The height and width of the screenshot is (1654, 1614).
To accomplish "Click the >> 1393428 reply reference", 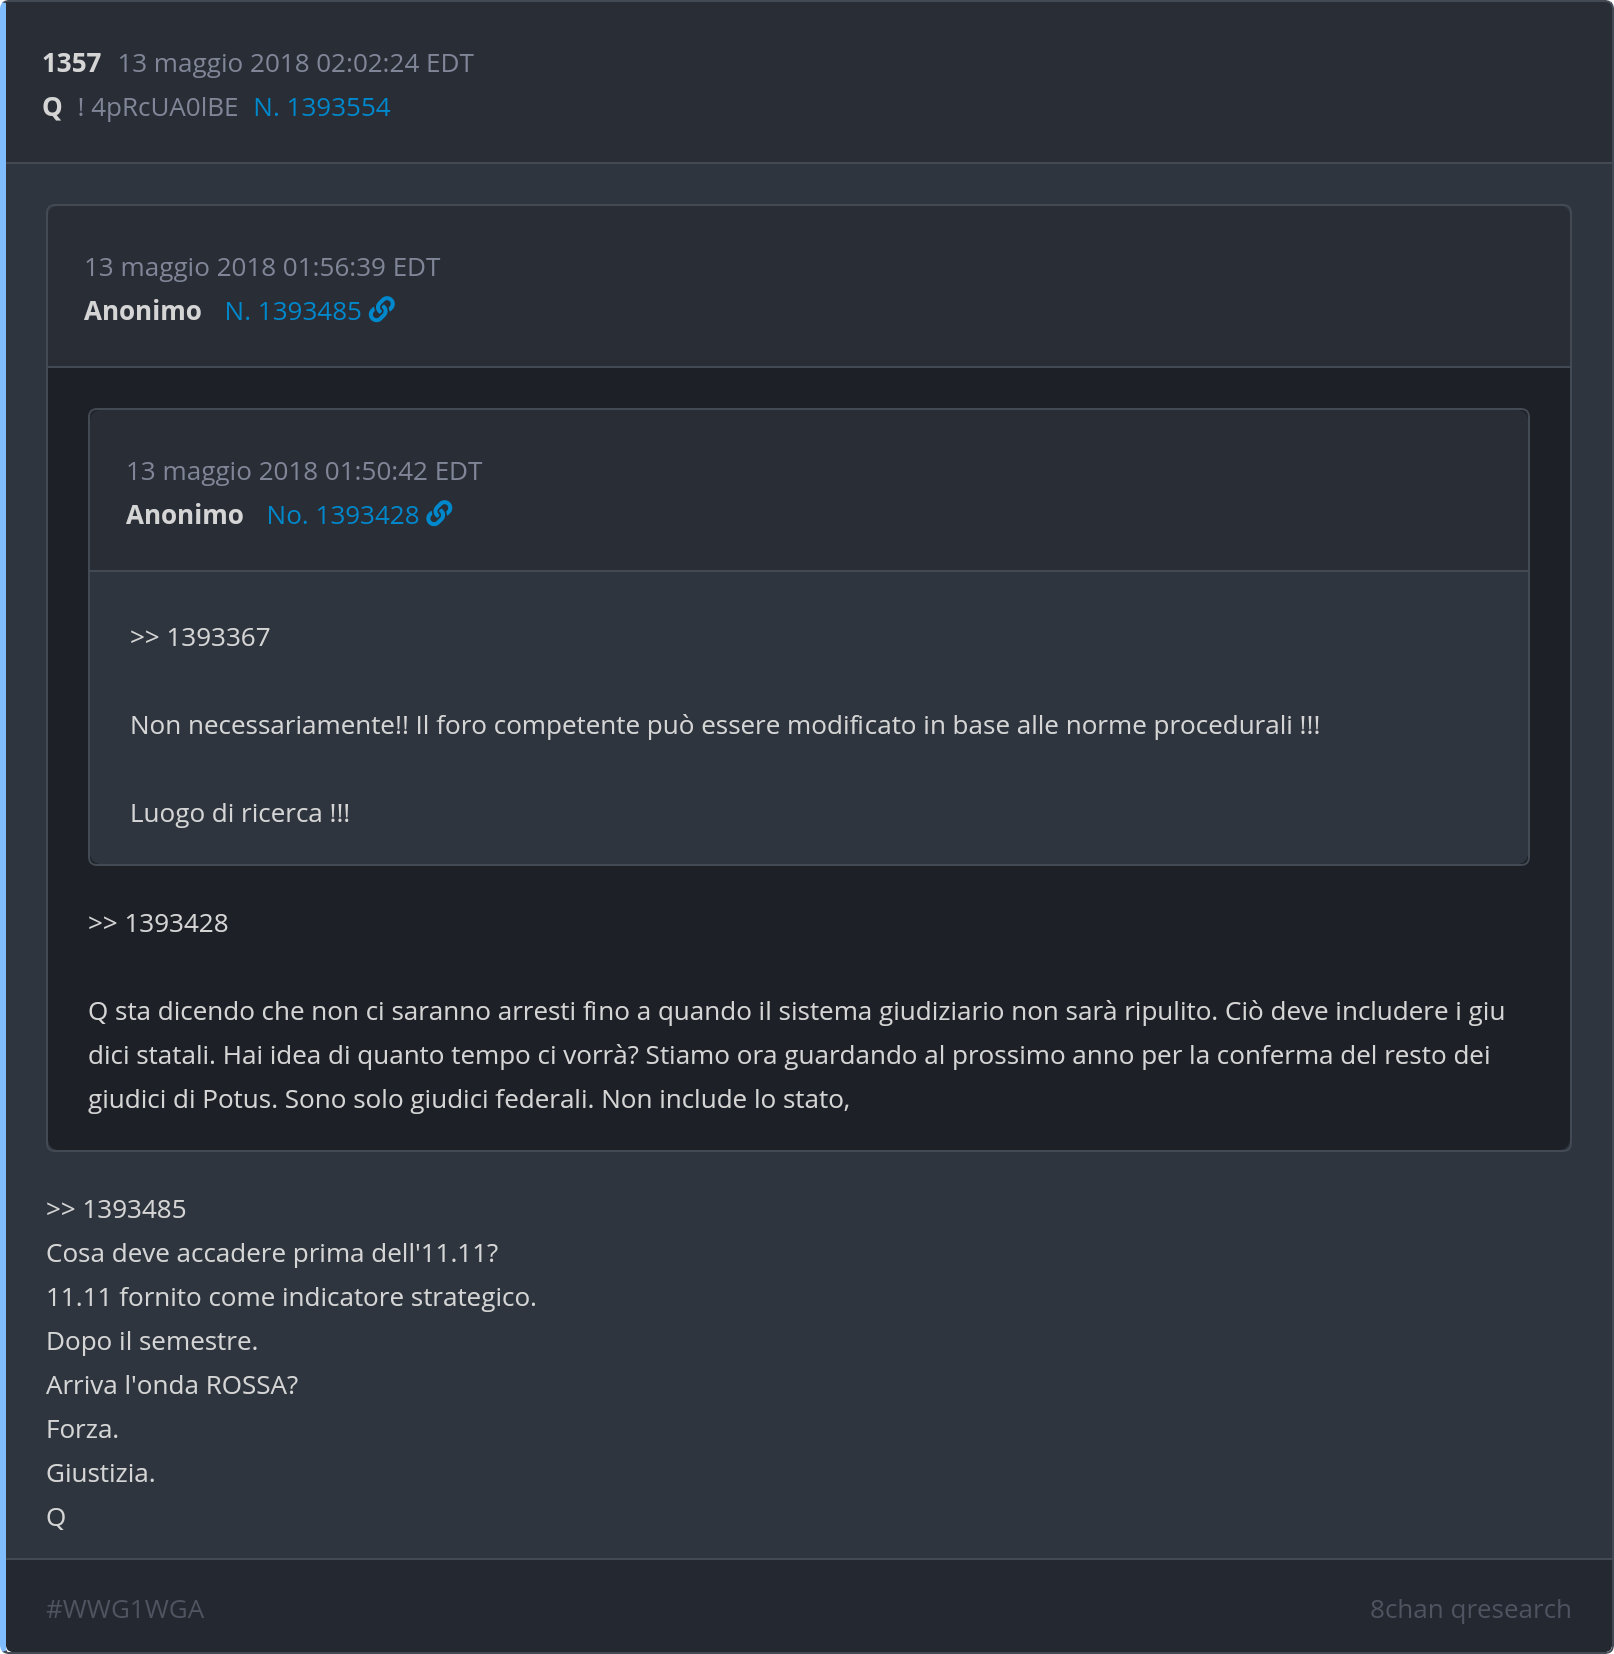I will pyautogui.click(x=158, y=923).
